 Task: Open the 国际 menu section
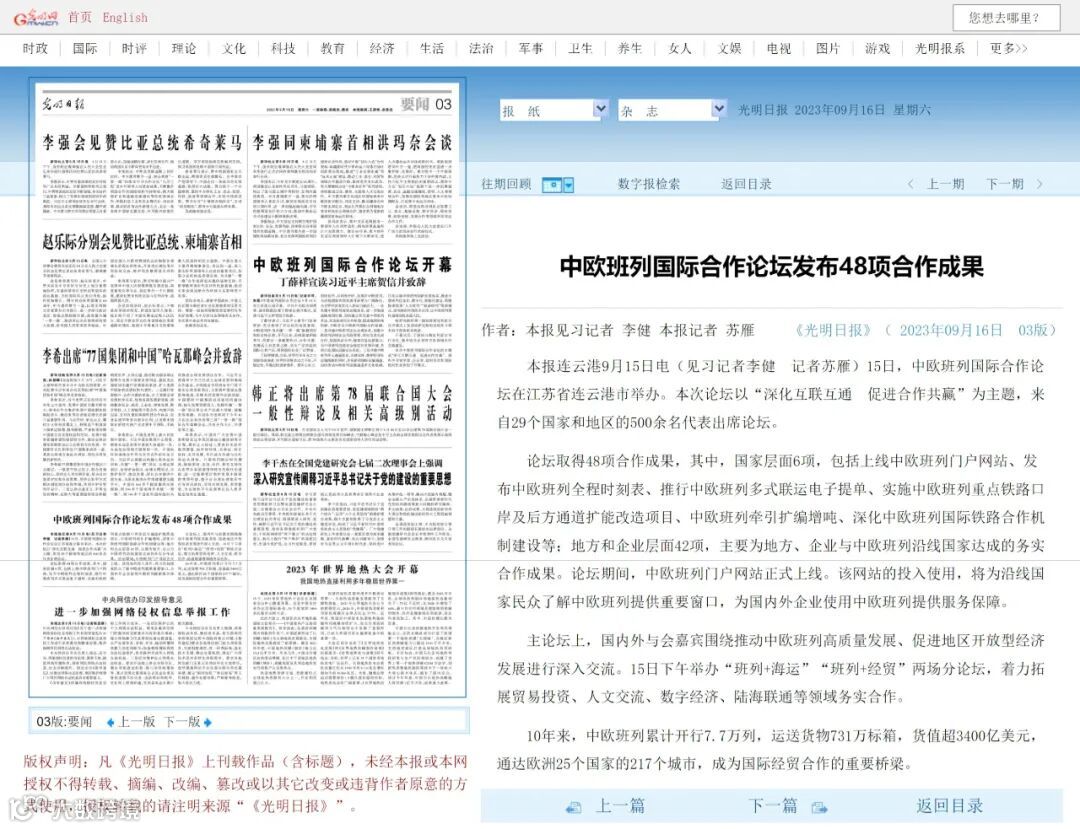tap(85, 48)
